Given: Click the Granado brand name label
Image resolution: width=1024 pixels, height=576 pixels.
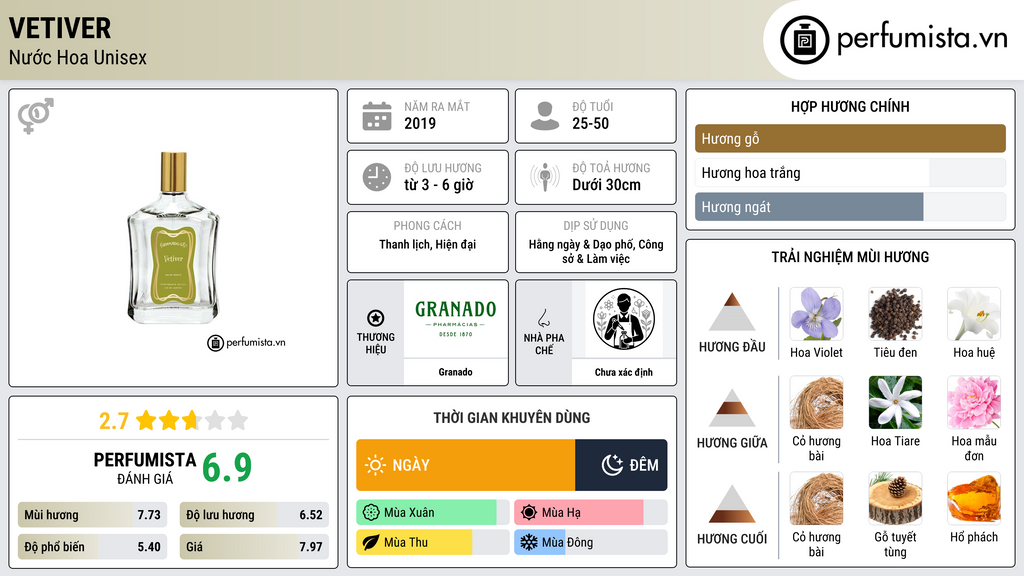Looking at the screenshot, I should tap(455, 372).
